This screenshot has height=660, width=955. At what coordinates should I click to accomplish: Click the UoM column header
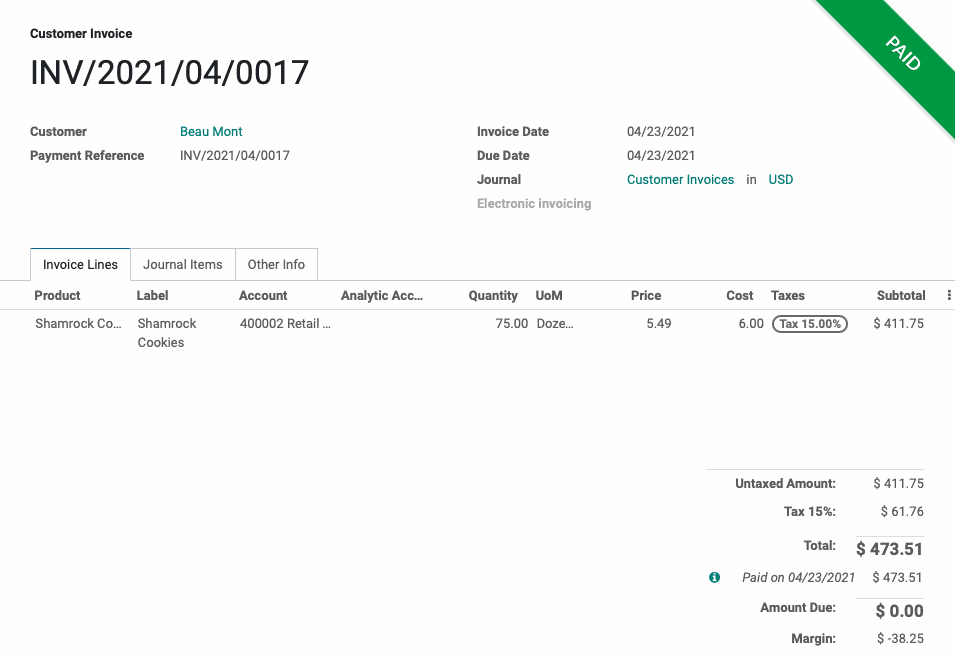[x=549, y=295]
